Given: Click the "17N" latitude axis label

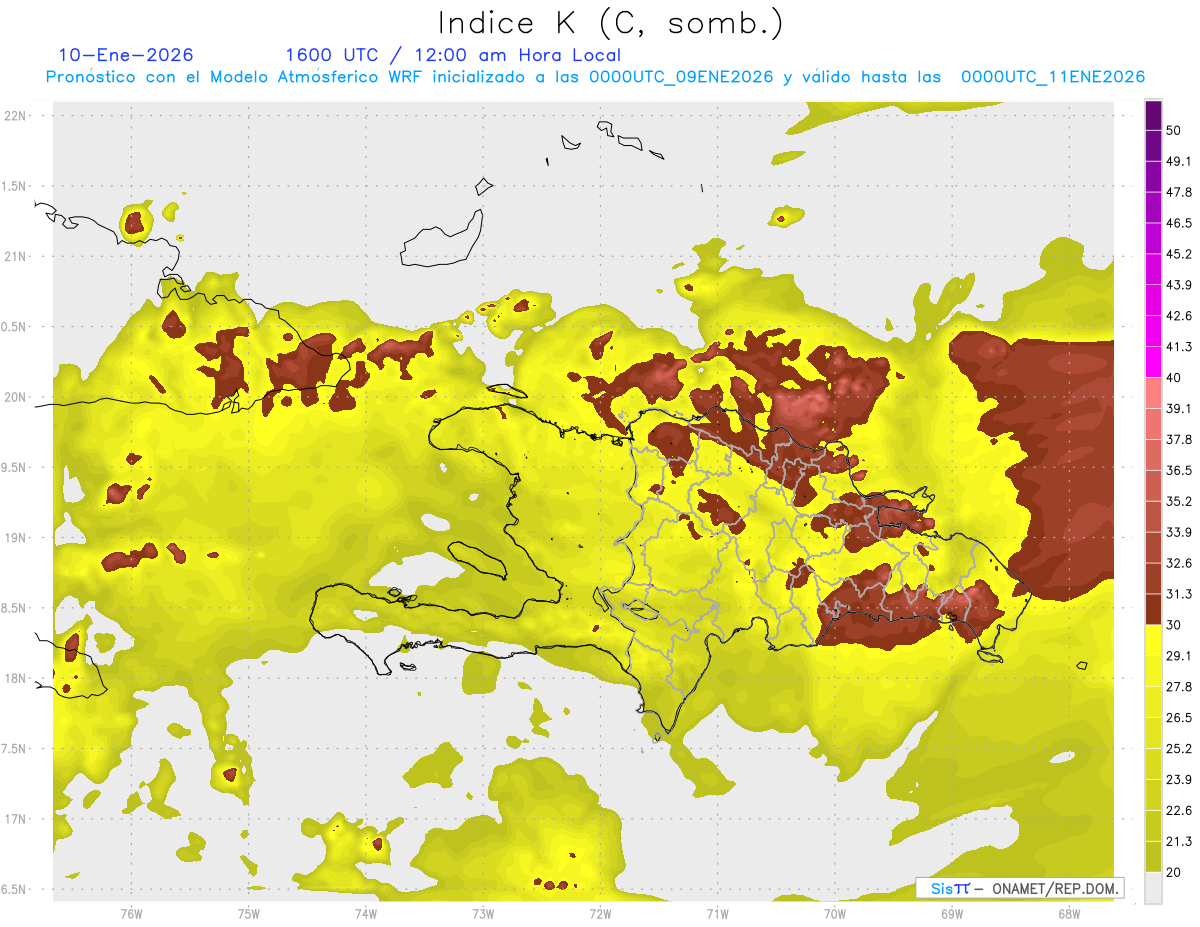Looking at the screenshot, I should point(17,819).
